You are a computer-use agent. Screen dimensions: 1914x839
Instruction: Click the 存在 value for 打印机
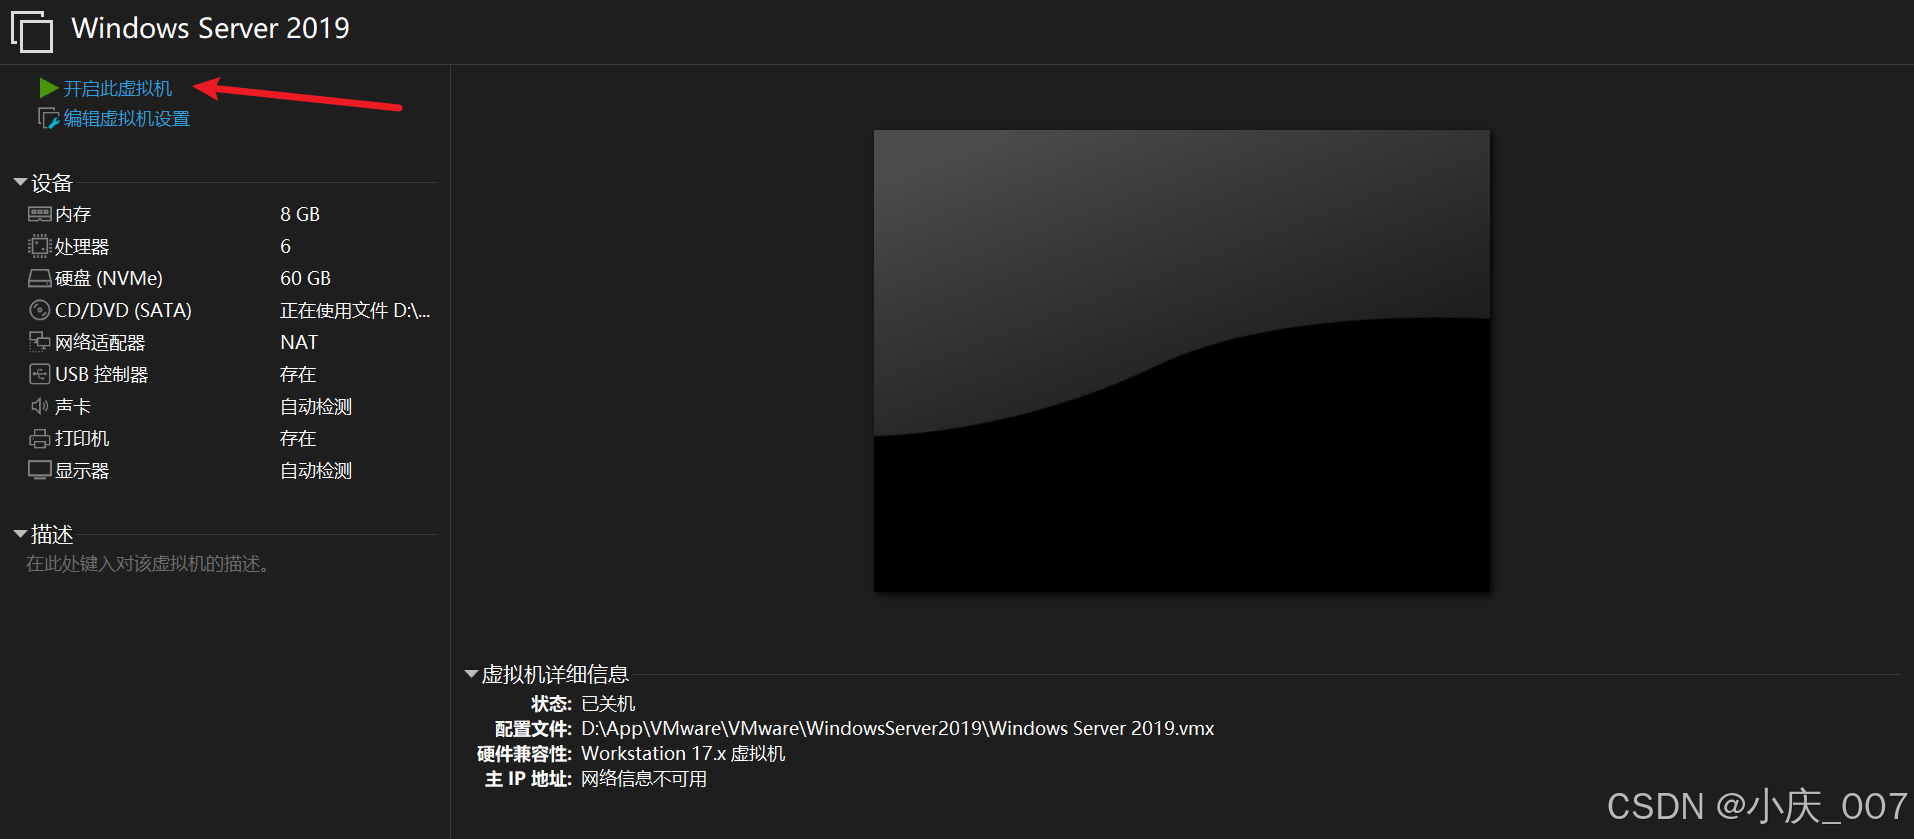[x=298, y=438]
